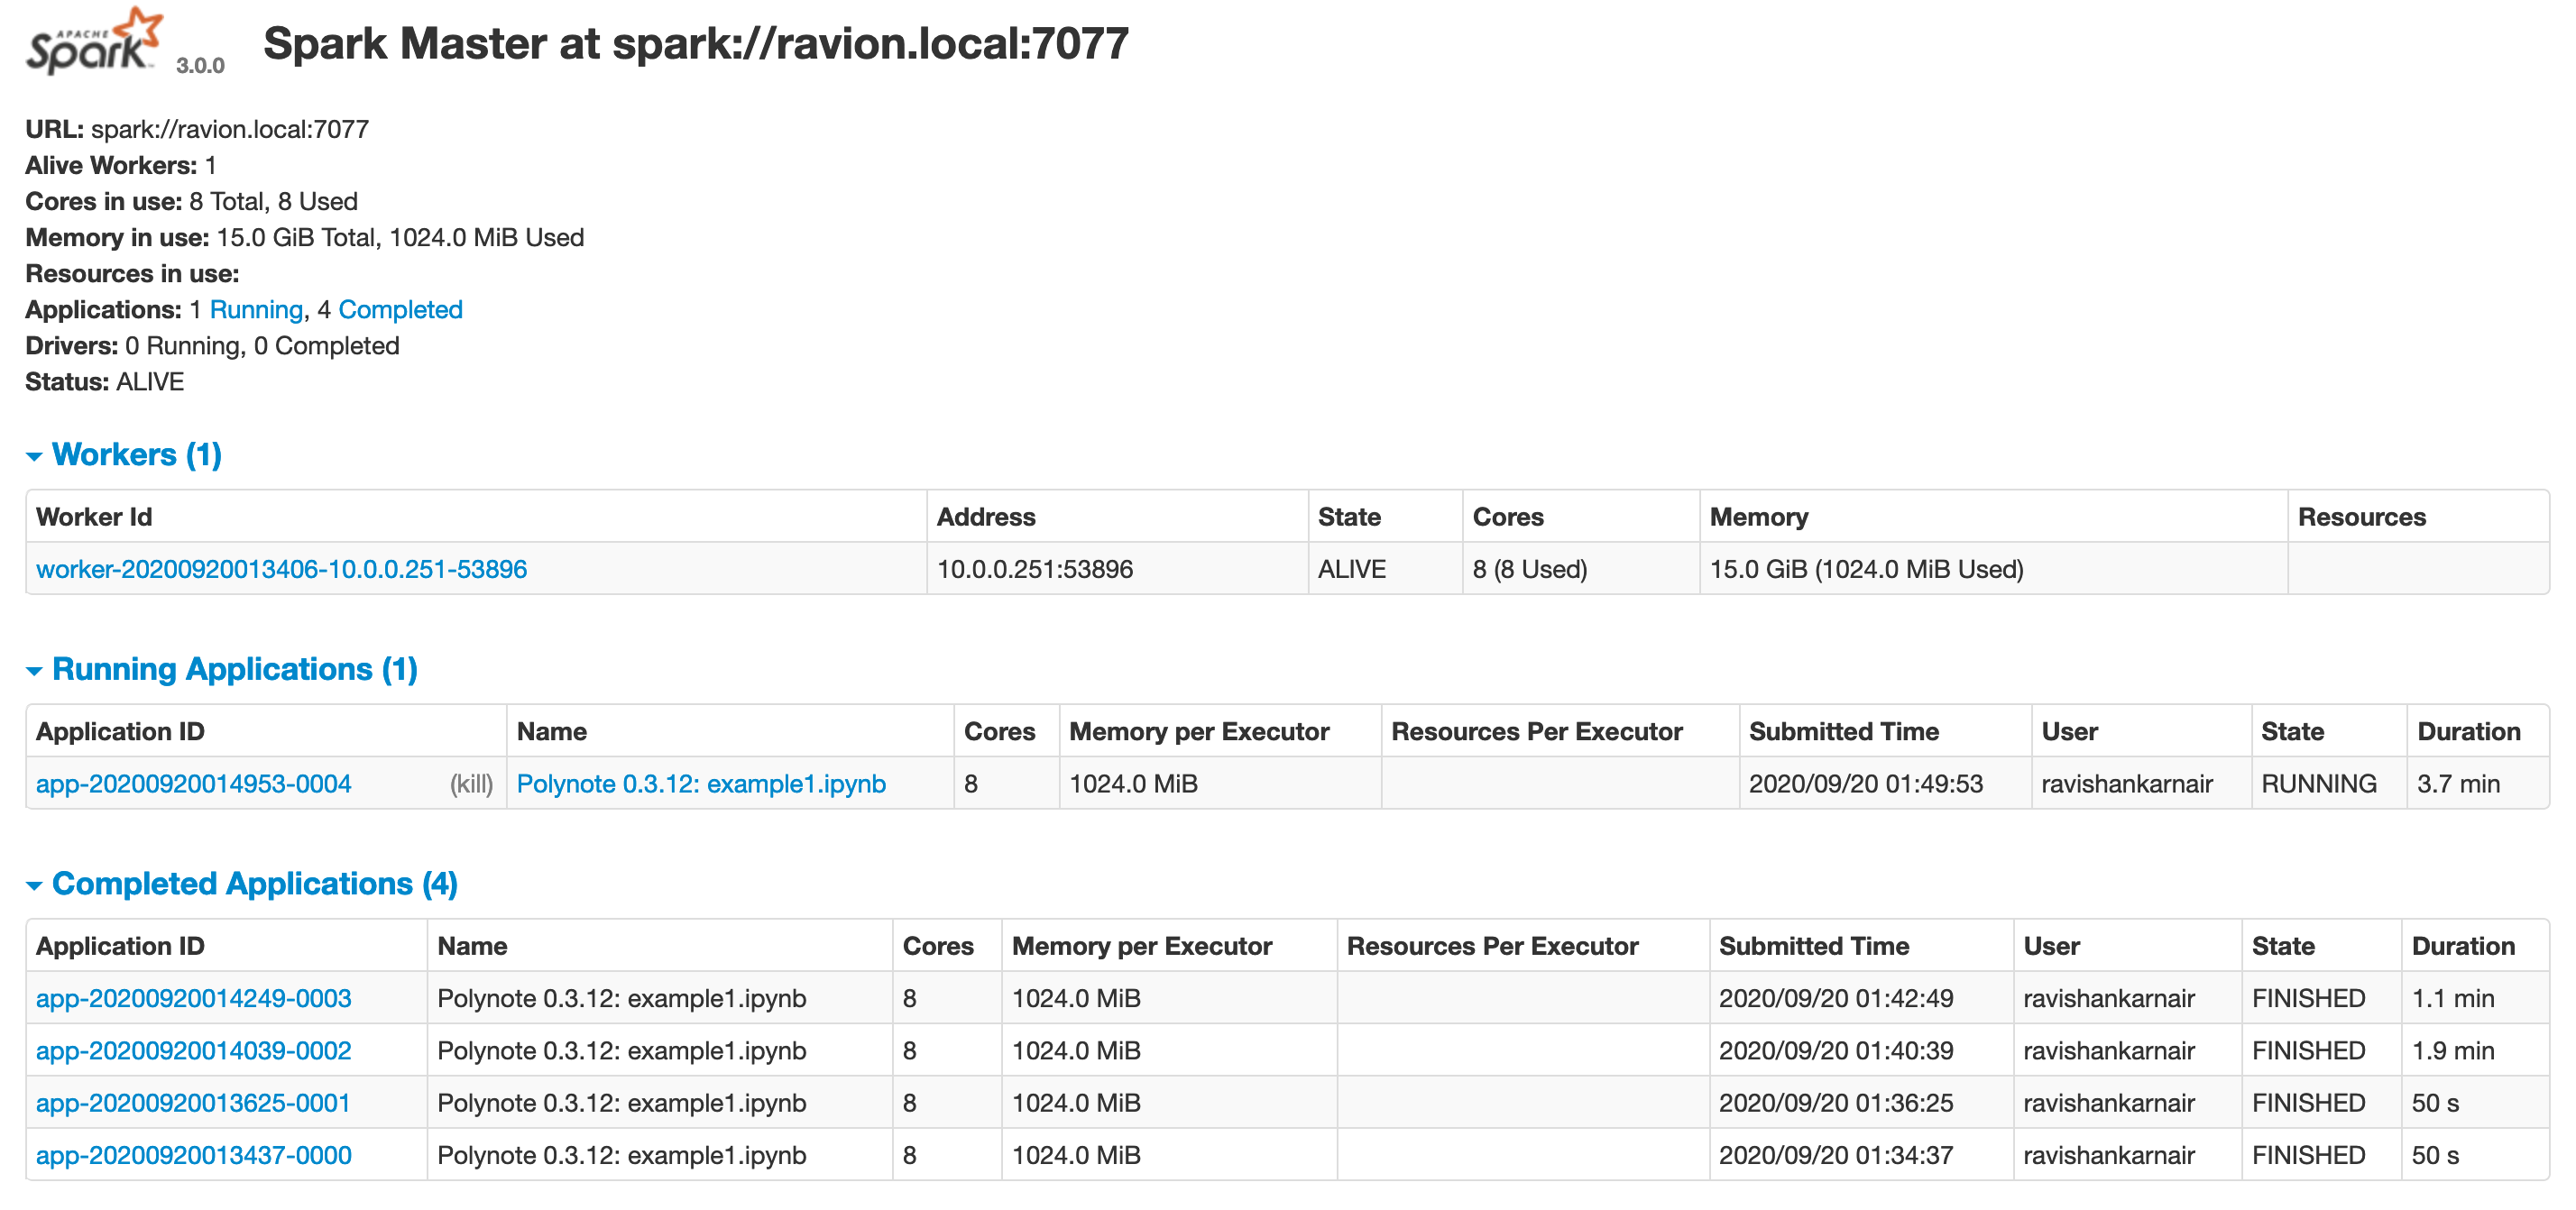This screenshot has height=1210, width=2576.
Task: Collapse the Running Applications section arrow
Action: (34, 671)
